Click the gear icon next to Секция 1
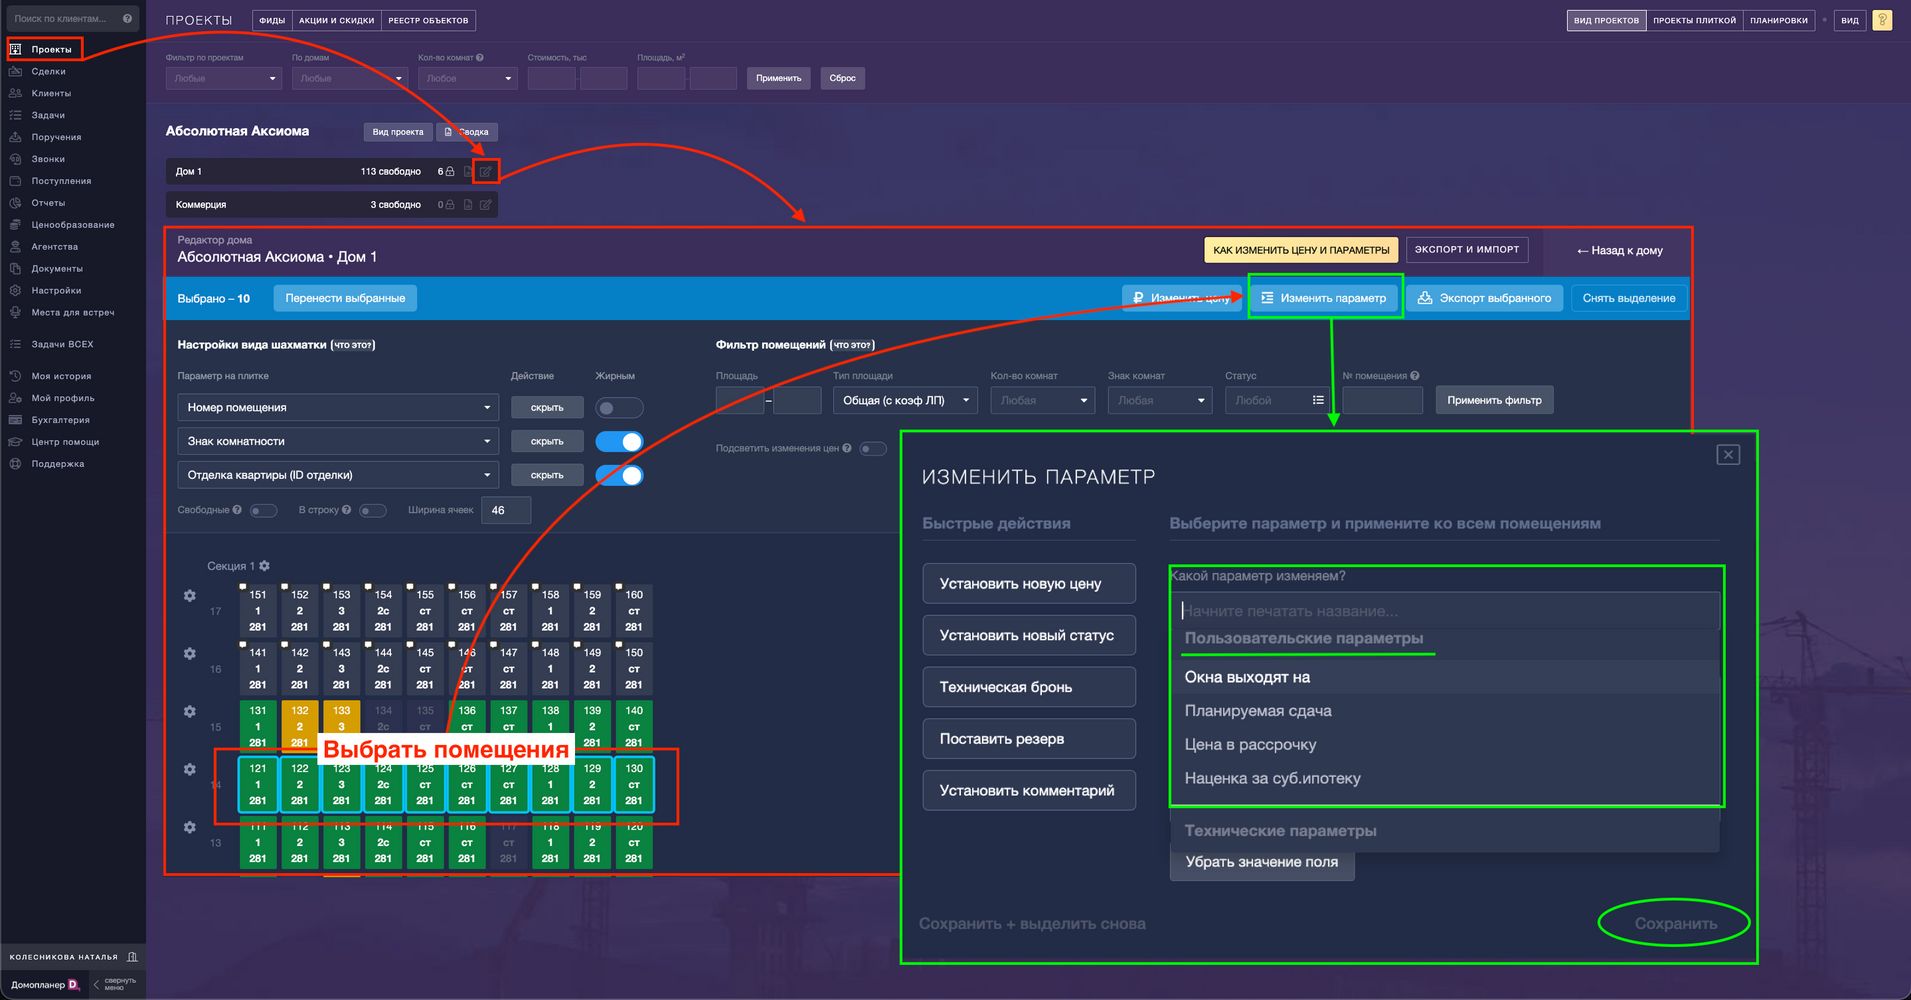 pyautogui.click(x=265, y=566)
